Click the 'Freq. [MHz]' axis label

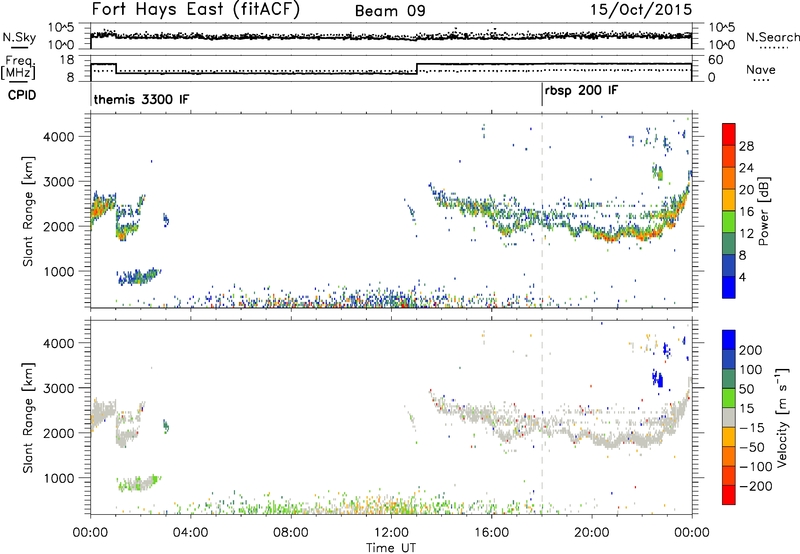19,68
